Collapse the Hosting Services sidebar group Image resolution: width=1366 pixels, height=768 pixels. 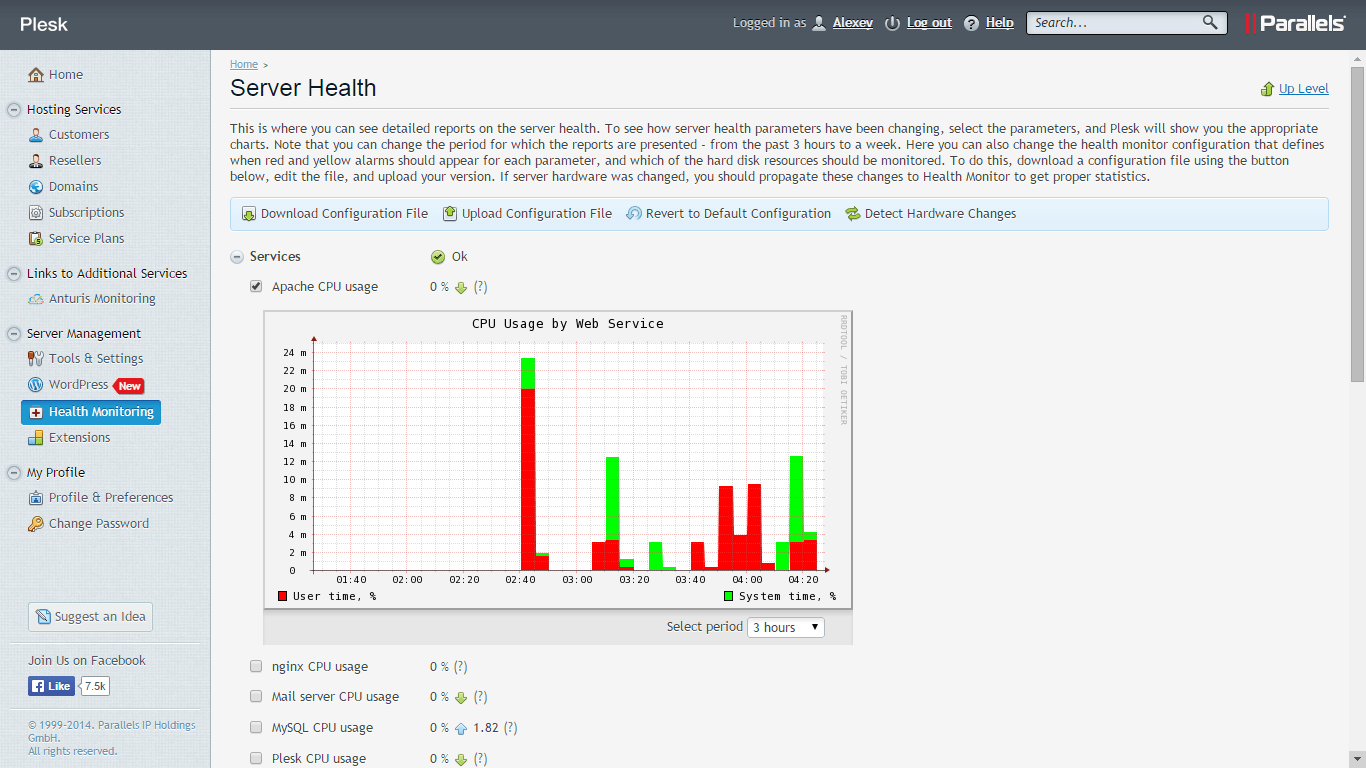click(x=14, y=110)
